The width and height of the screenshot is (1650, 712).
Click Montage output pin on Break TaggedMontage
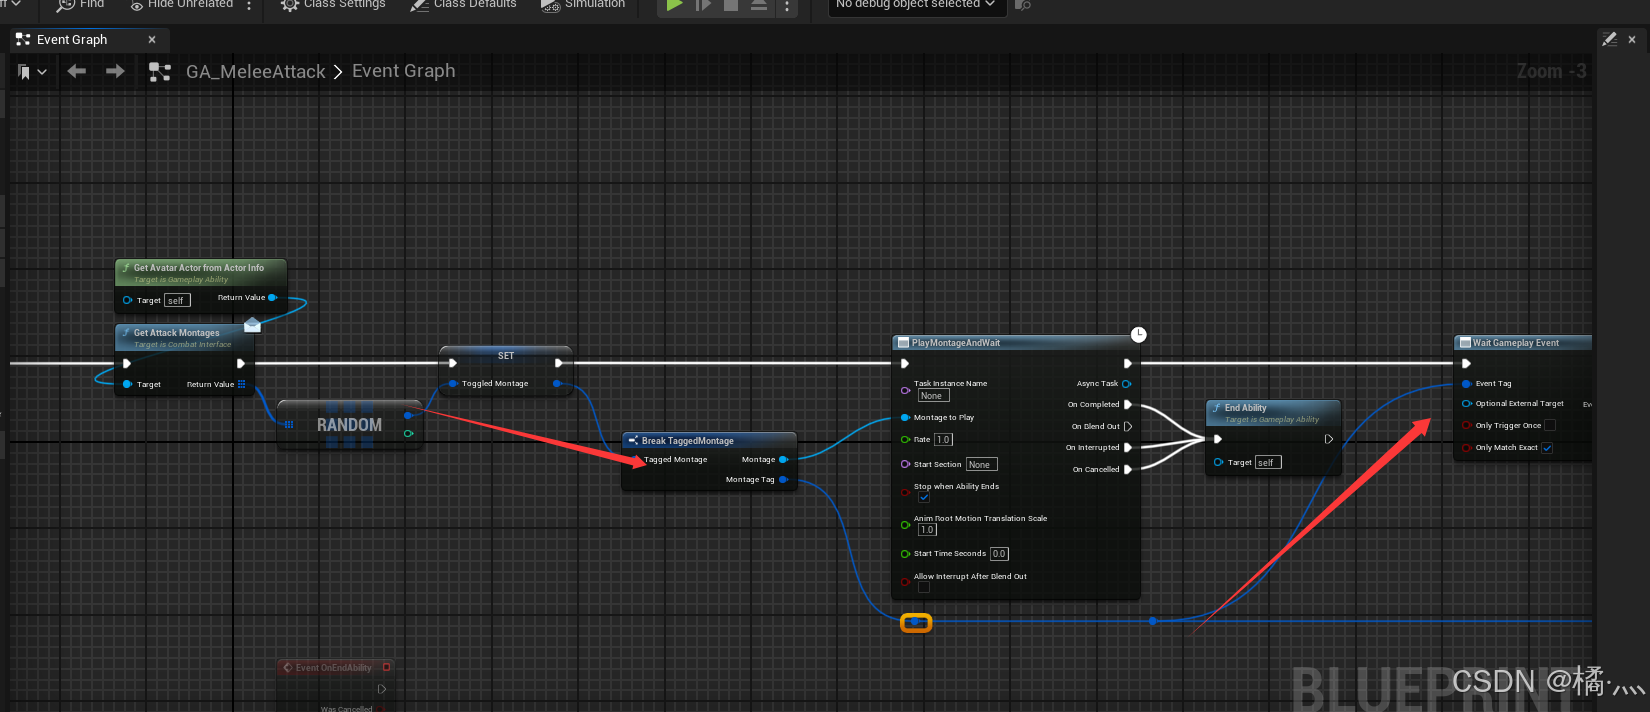tap(783, 459)
